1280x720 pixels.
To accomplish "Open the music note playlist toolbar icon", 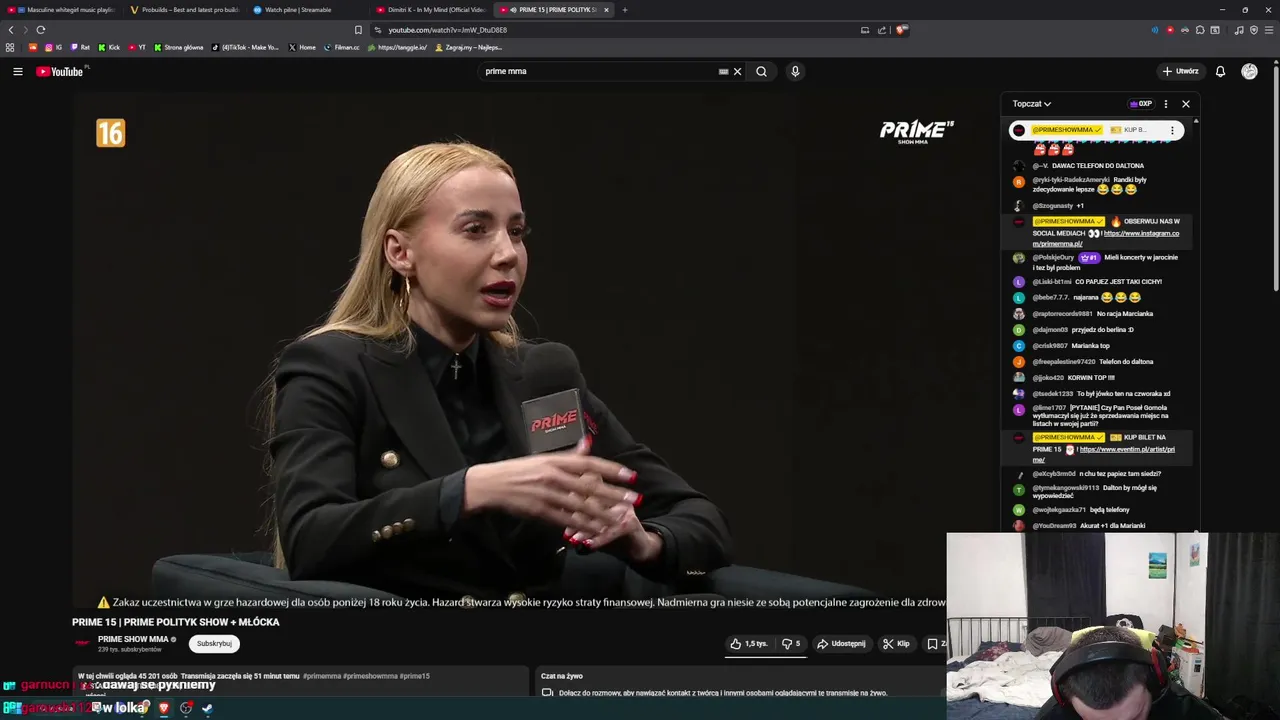I will 1239,30.
